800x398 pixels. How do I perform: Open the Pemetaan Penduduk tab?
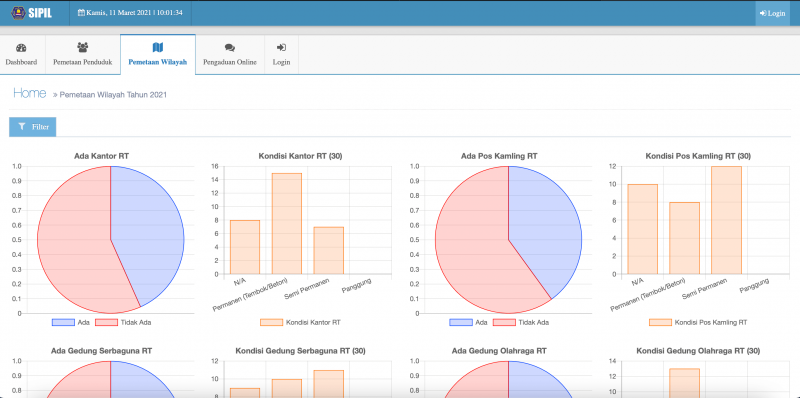pos(83,55)
